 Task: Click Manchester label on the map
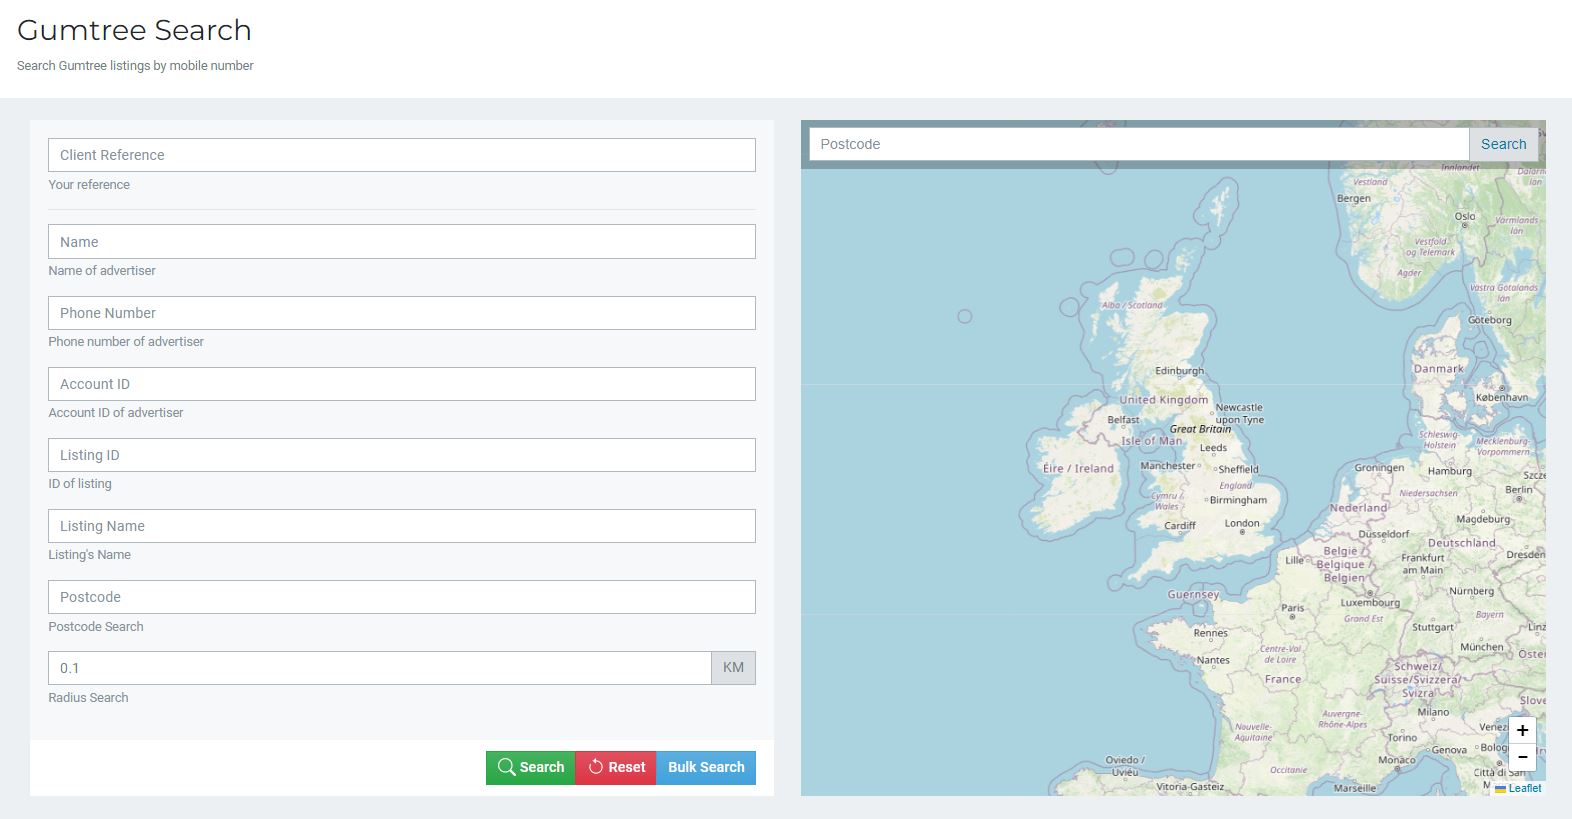[1168, 466]
